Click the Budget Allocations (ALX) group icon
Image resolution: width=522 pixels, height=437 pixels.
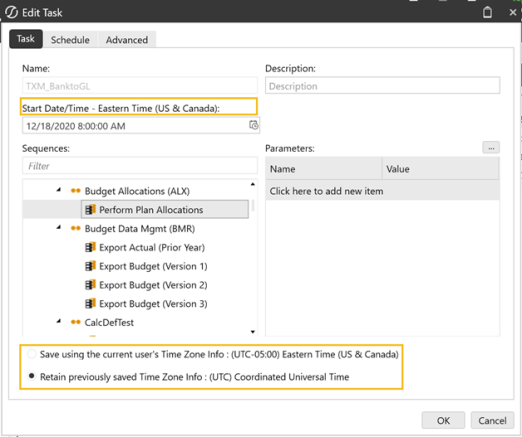pos(76,191)
